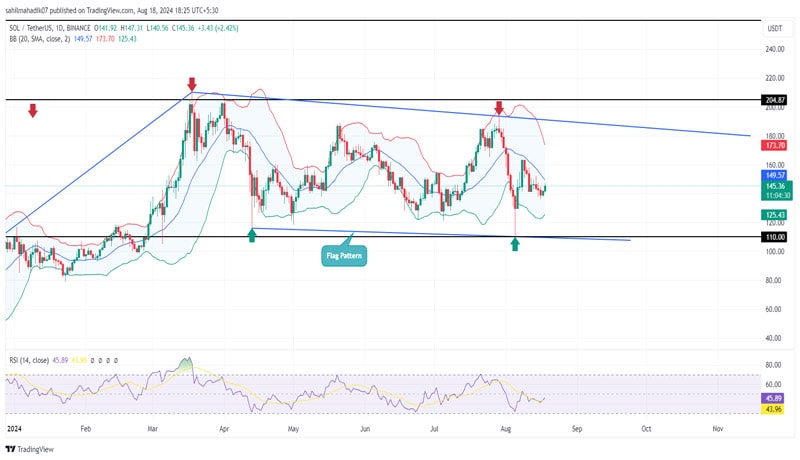Click the Nov label on time axis

[718, 429]
